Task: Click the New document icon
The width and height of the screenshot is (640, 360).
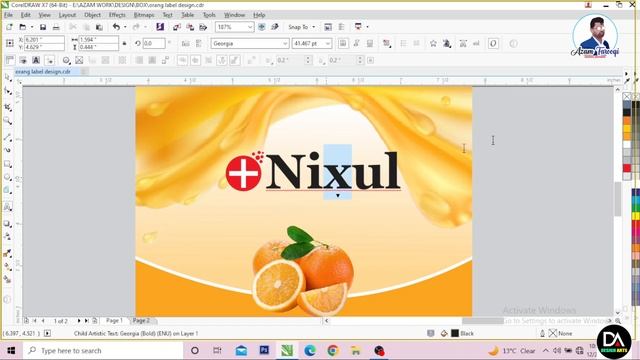Action: (x=9, y=27)
